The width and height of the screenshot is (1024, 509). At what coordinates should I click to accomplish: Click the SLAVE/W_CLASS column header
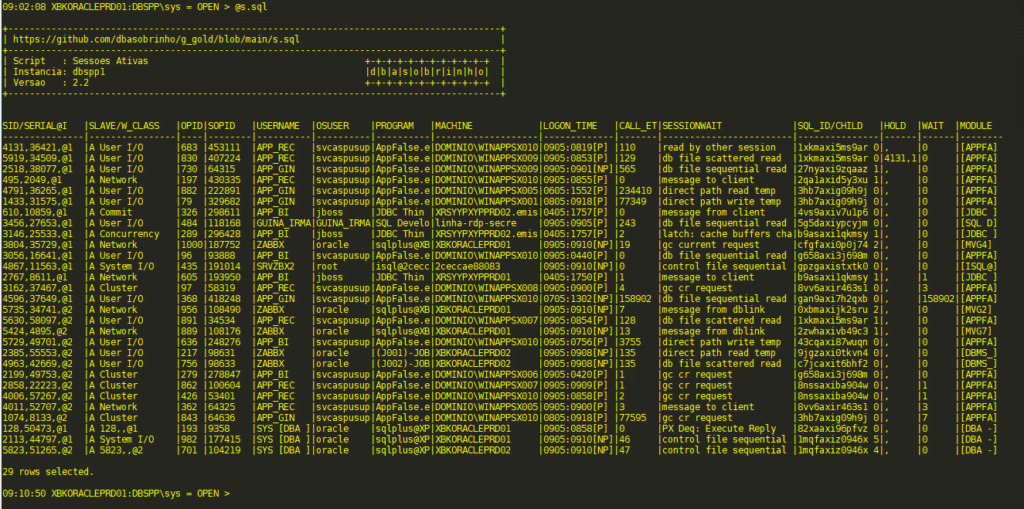tap(123, 125)
